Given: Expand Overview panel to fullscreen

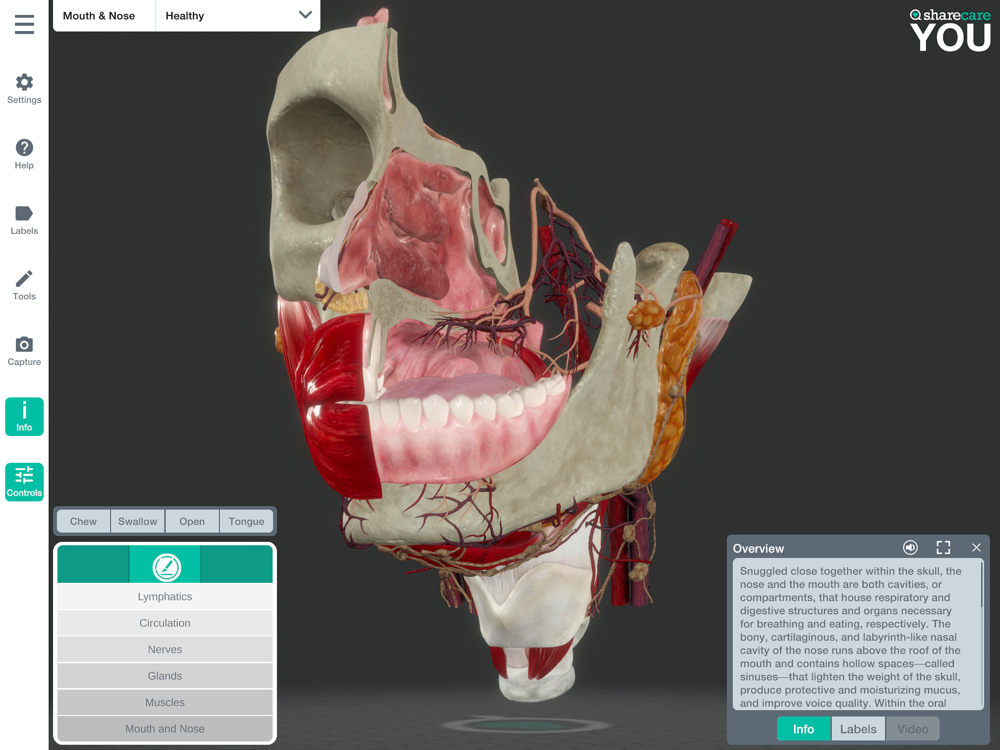Looking at the screenshot, I should 943,548.
